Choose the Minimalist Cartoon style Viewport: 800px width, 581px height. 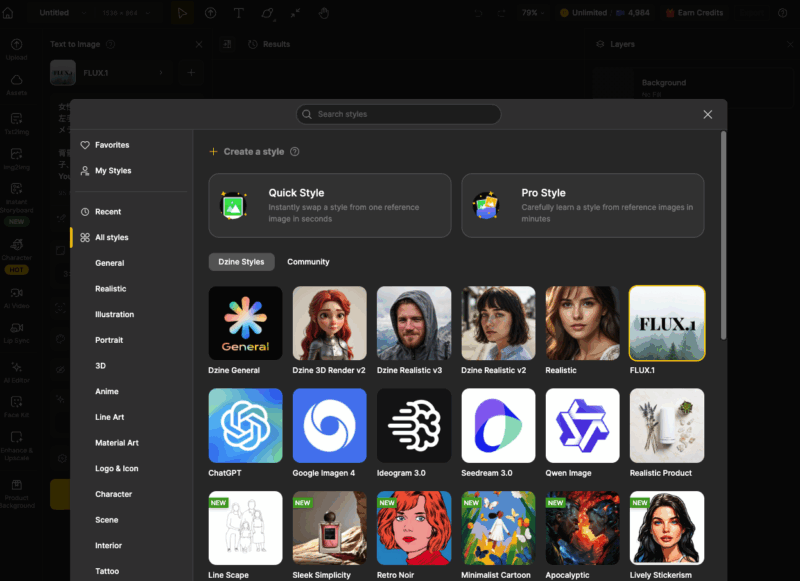pyautogui.click(x=498, y=528)
